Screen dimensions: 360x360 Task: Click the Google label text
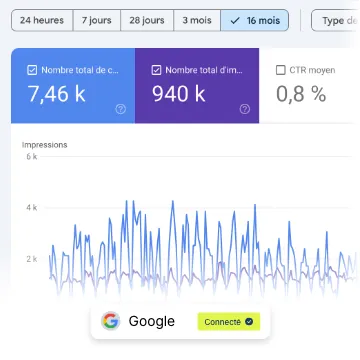click(152, 321)
